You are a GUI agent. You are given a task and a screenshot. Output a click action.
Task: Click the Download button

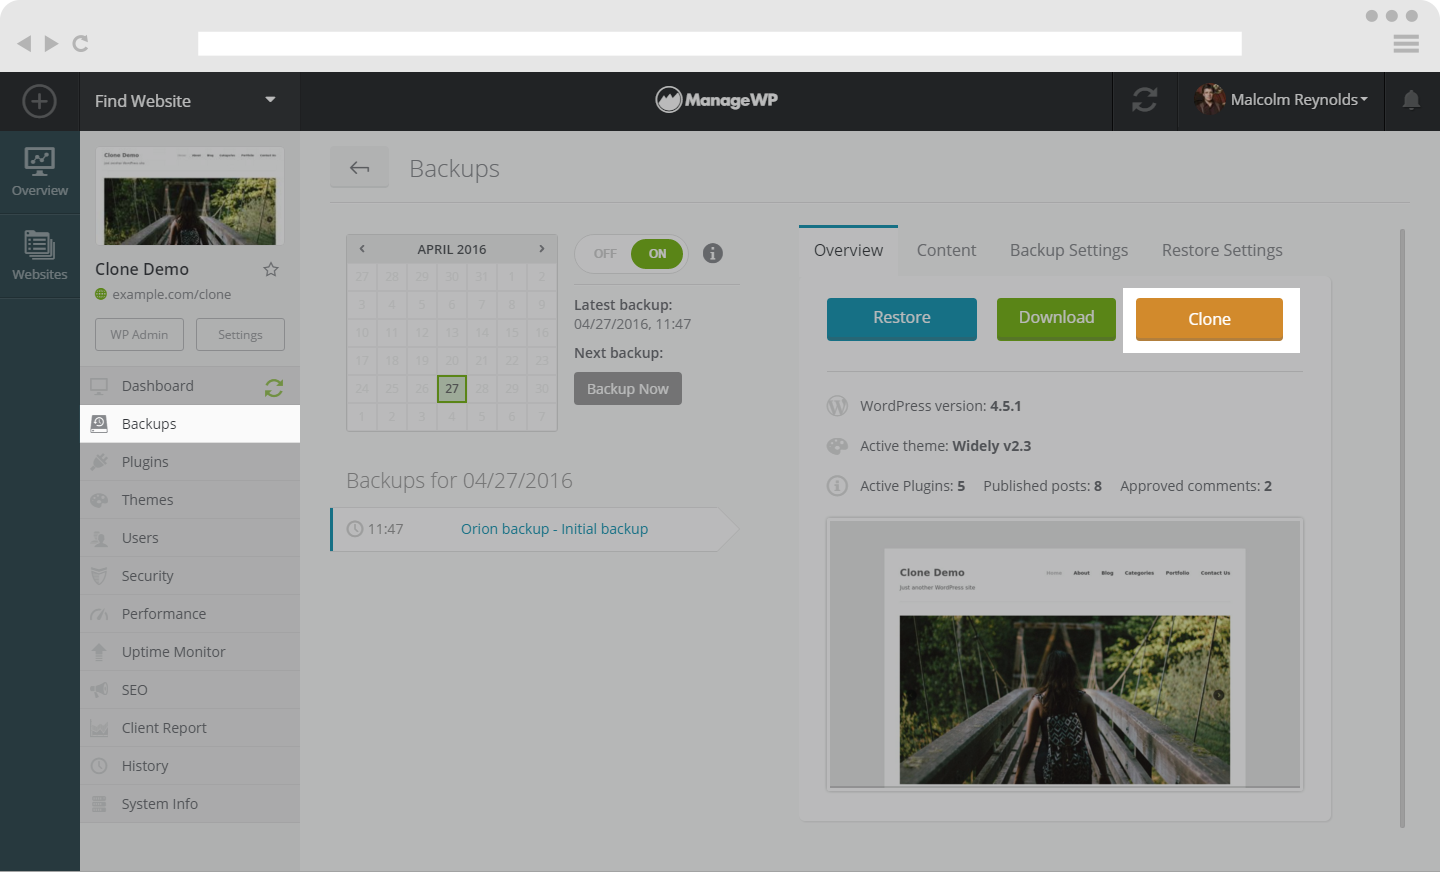(1056, 319)
